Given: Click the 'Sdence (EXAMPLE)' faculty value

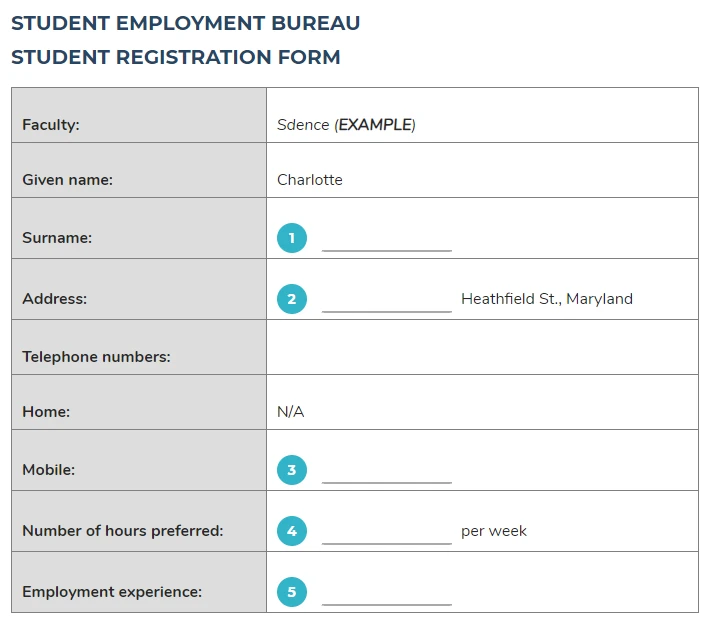Looking at the screenshot, I should (x=346, y=124).
